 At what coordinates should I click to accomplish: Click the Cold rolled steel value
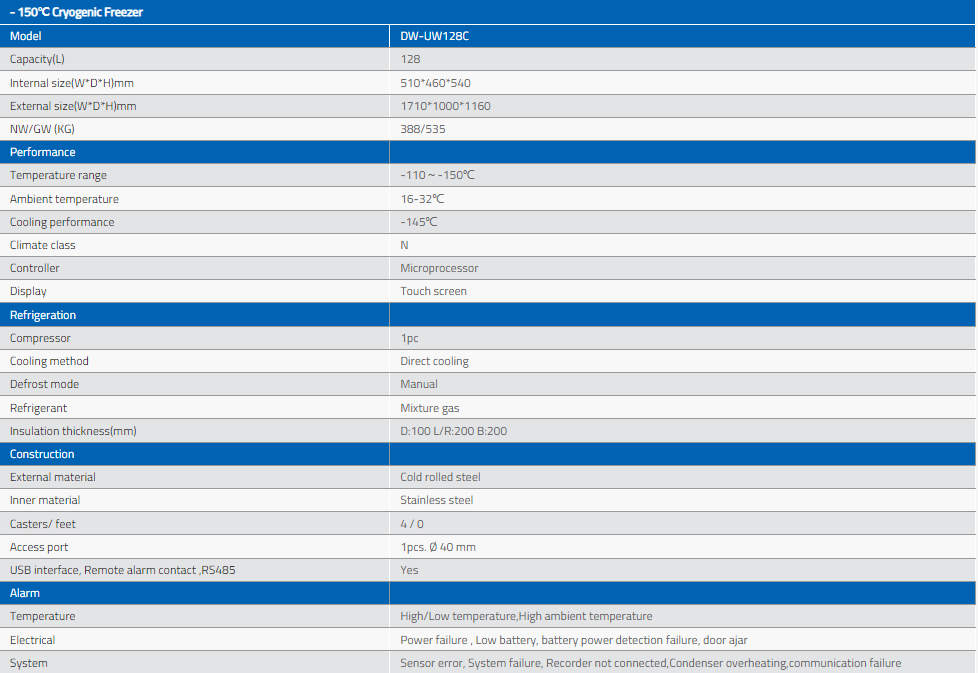440,477
